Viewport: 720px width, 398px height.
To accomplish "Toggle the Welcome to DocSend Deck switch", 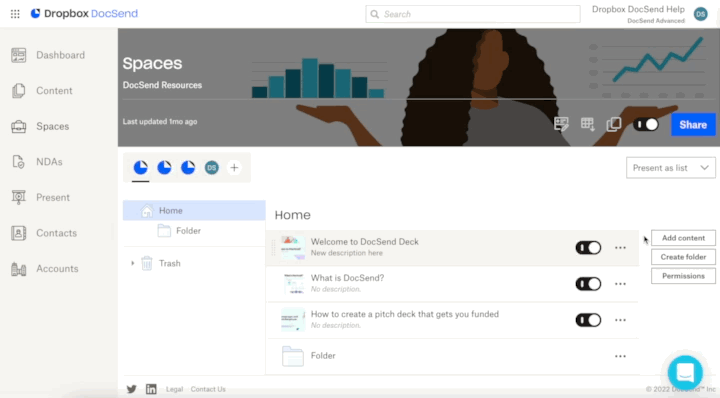I will (588, 247).
